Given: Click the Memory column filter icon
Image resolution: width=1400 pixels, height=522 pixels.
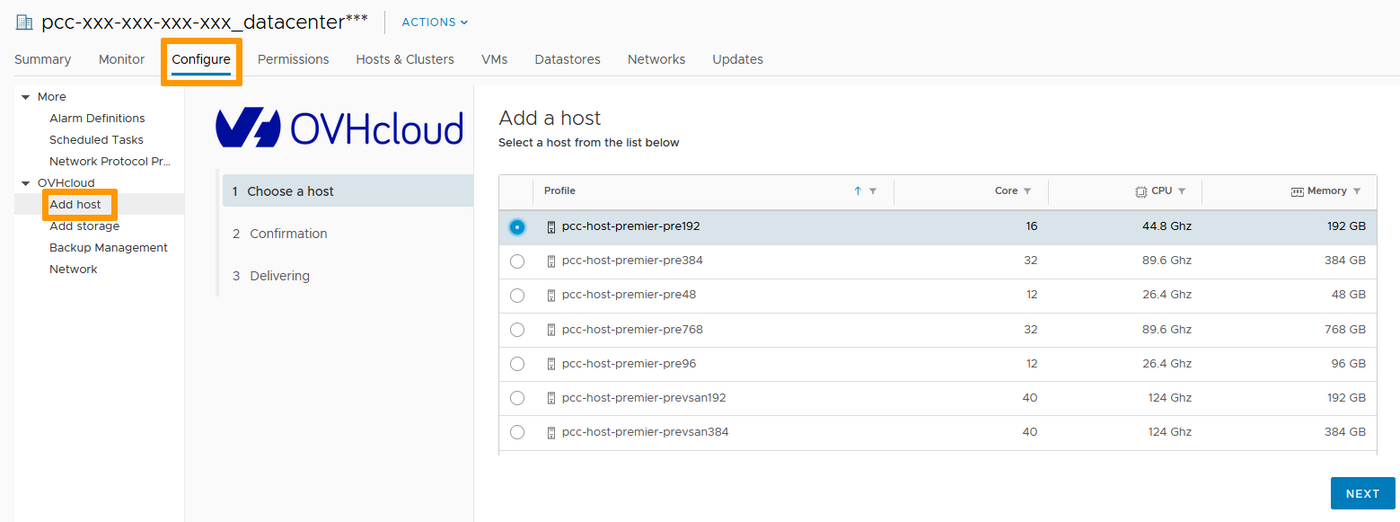Looking at the screenshot, I should [1357, 191].
